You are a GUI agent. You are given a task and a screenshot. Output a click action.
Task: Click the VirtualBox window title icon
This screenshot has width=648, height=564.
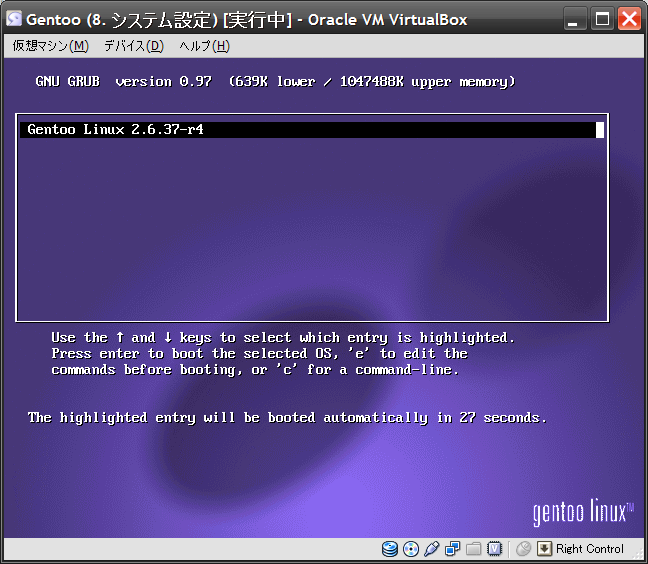[14, 19]
